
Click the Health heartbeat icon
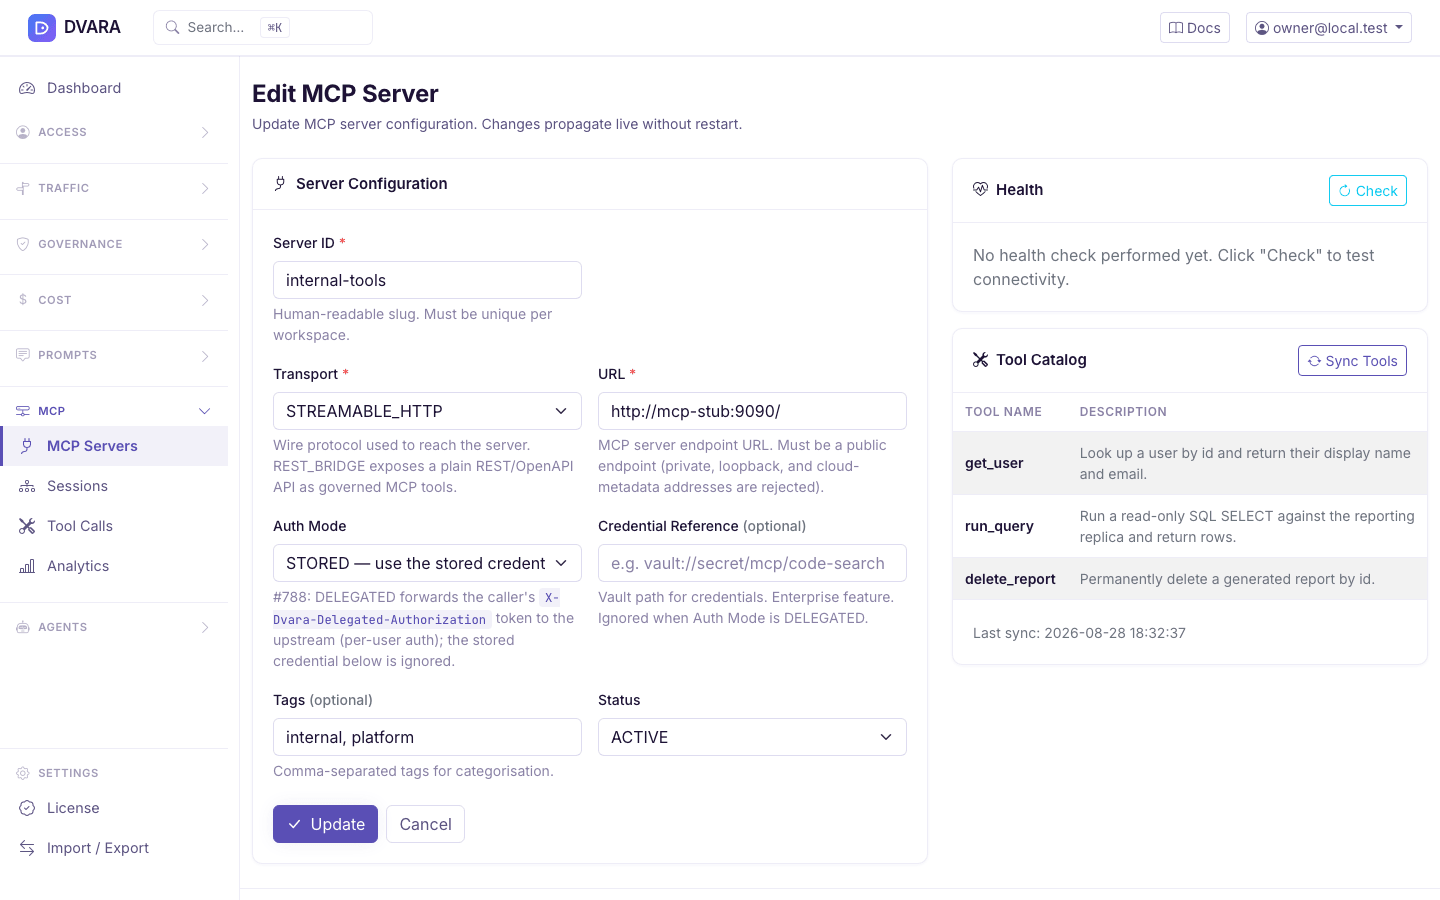click(980, 189)
